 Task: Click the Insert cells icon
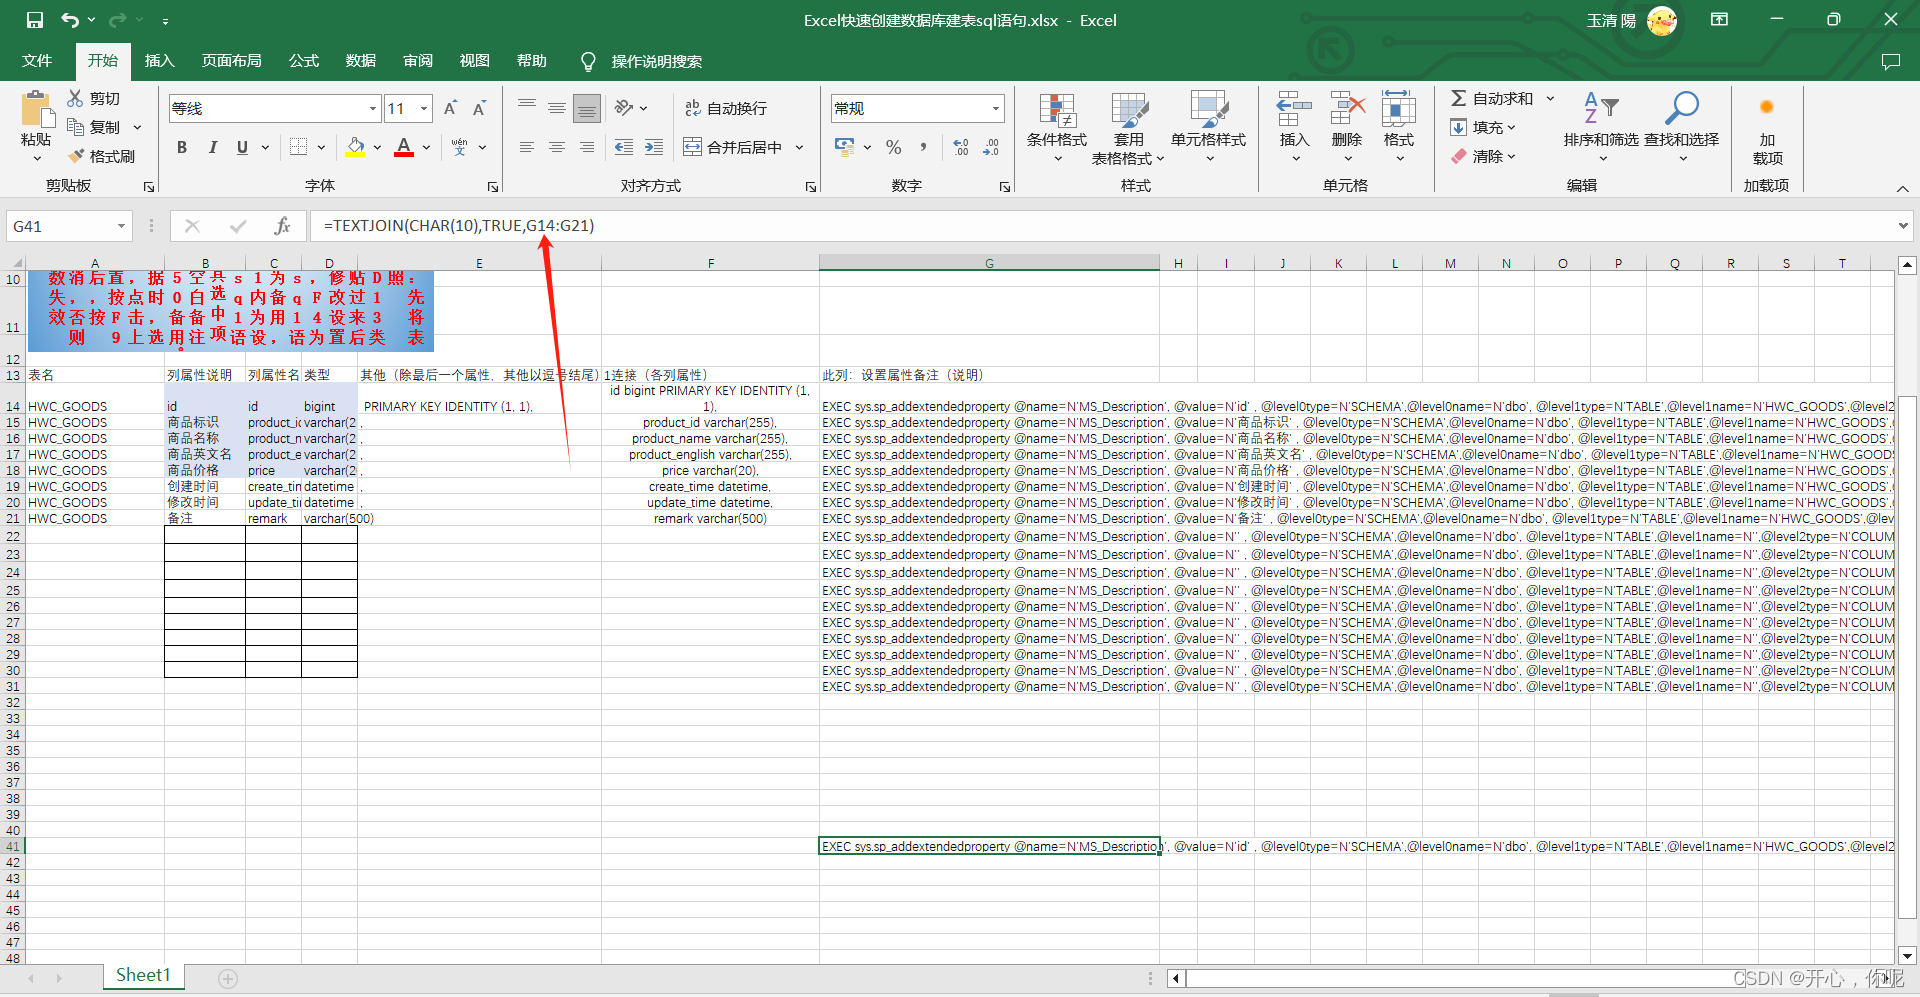point(1294,108)
